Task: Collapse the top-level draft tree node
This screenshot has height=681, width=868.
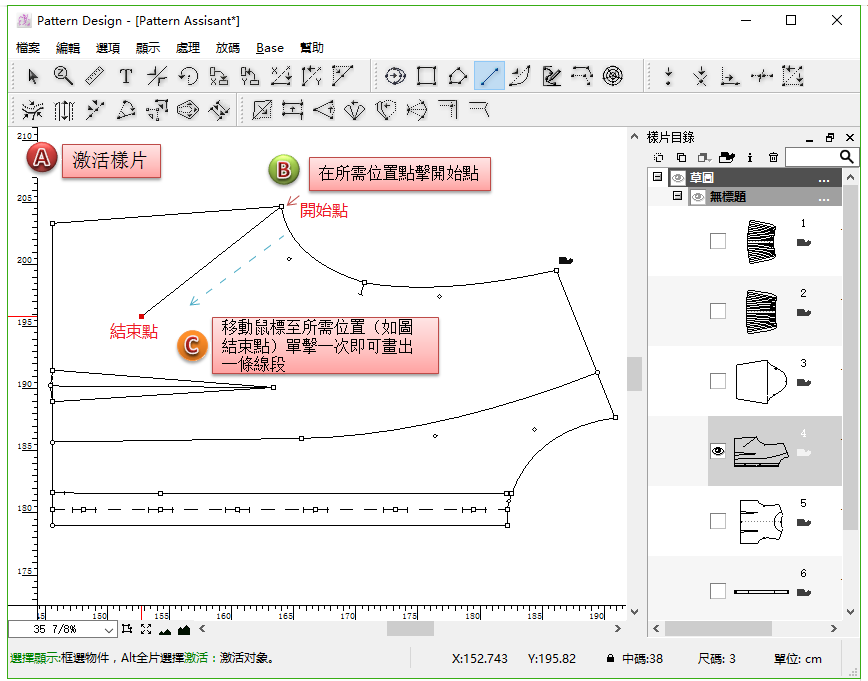Action: 657,177
